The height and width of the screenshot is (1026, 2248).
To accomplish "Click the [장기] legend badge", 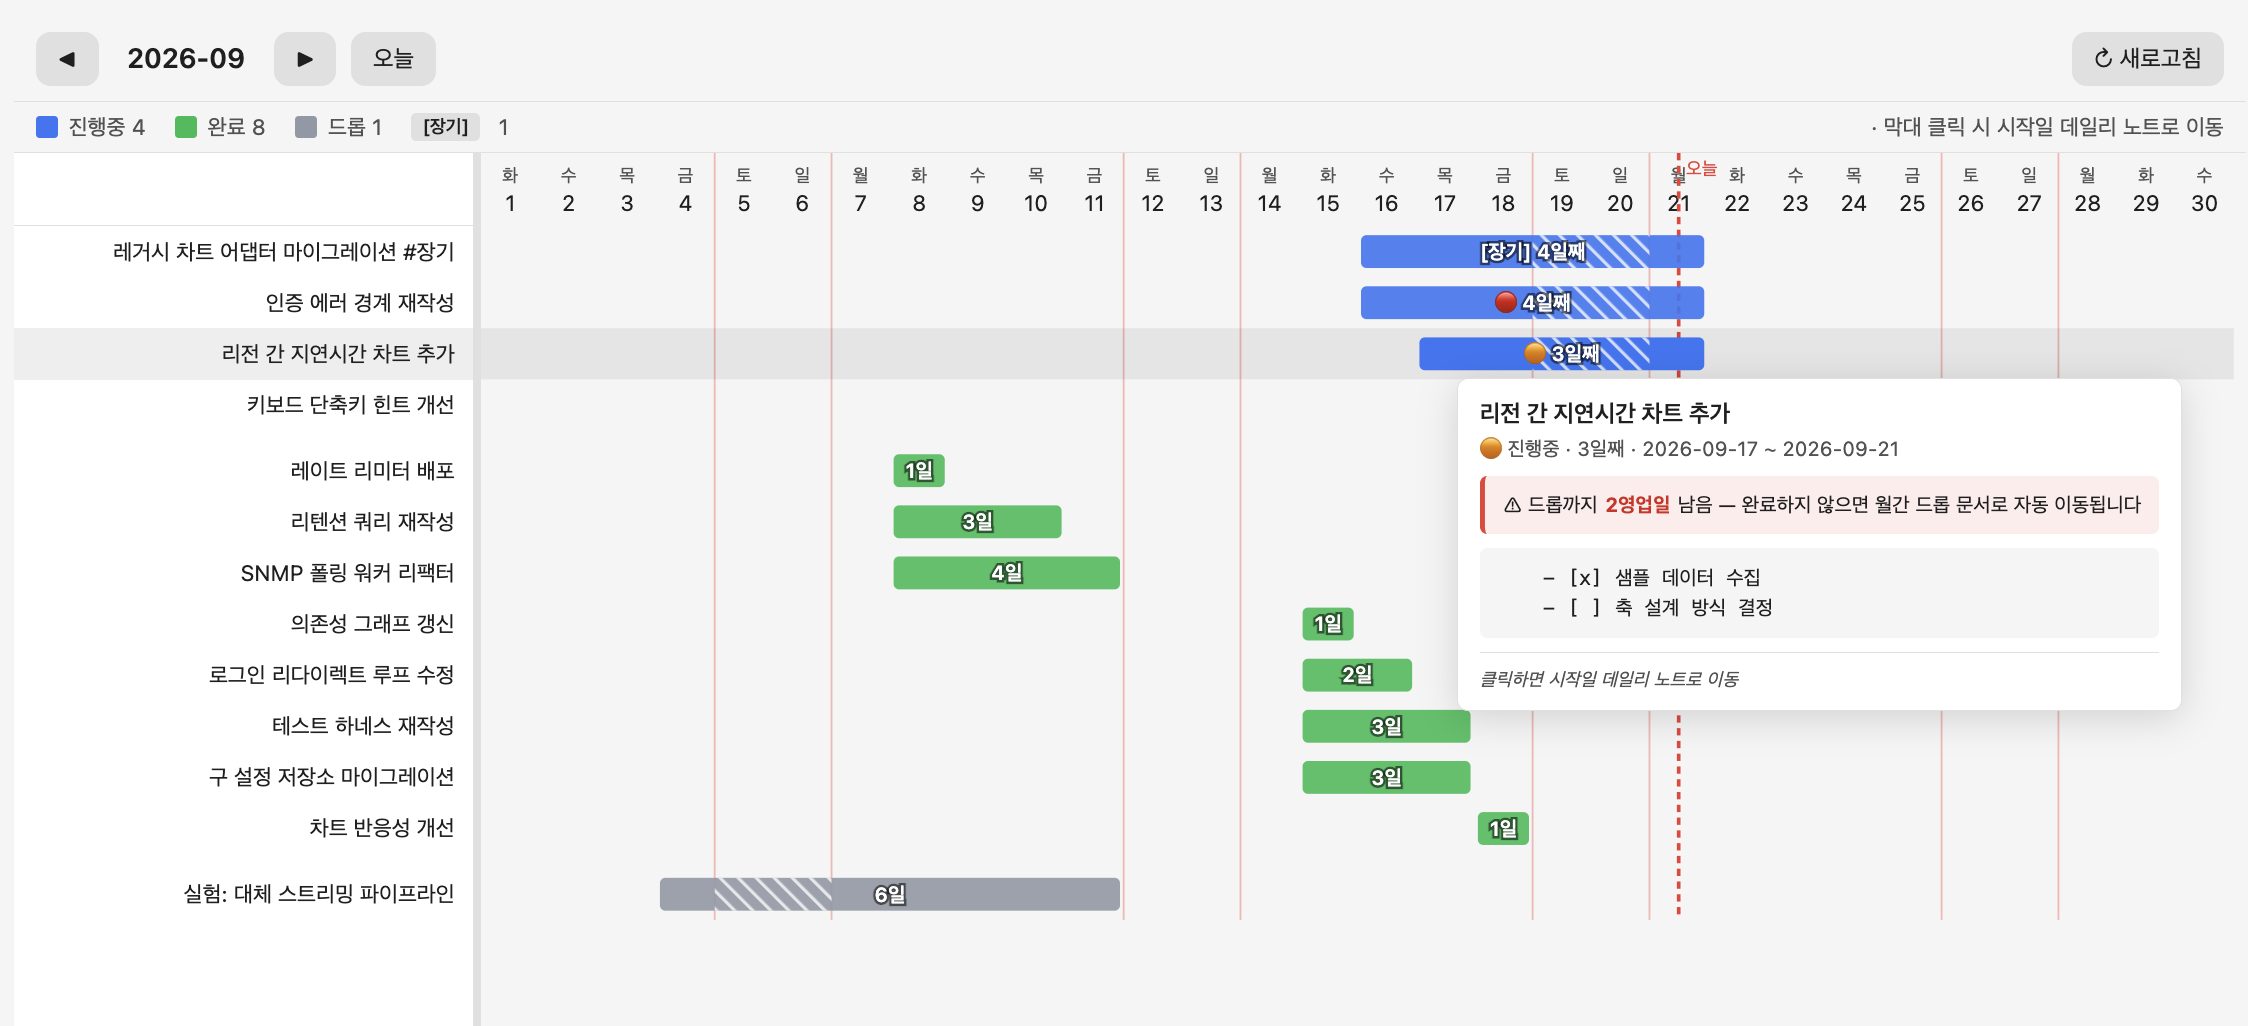I will (x=446, y=127).
